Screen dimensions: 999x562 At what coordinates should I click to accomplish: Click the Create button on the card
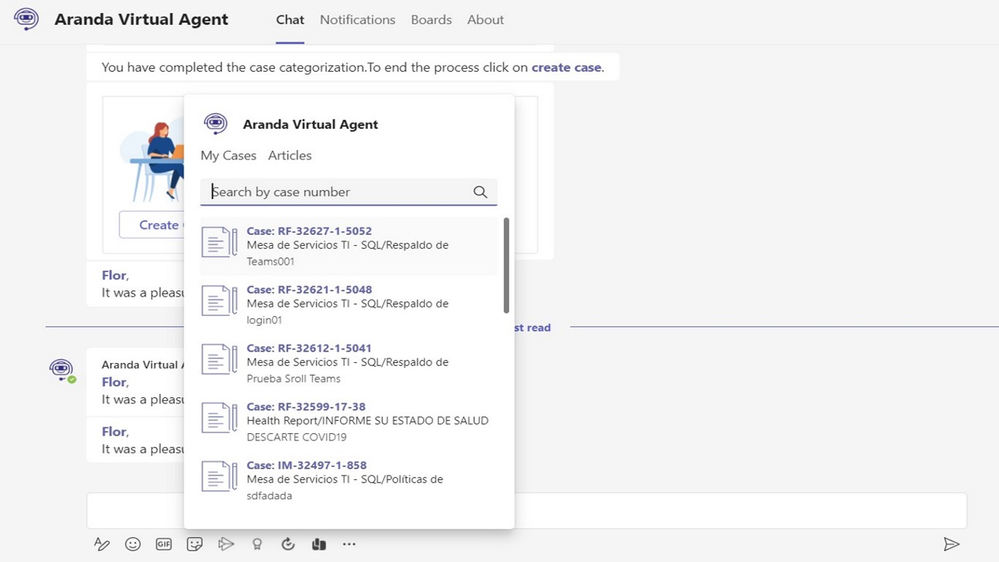click(x=152, y=225)
